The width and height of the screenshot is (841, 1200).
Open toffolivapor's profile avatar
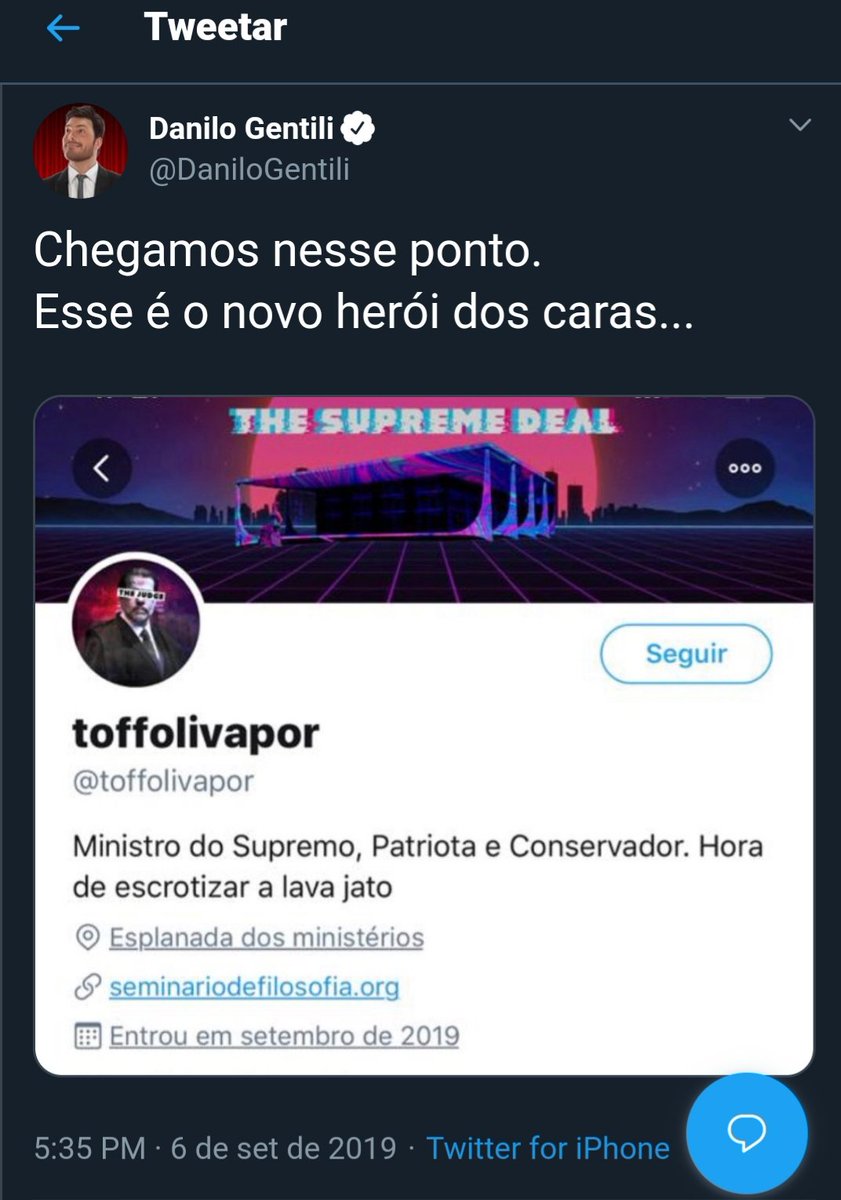[136, 622]
